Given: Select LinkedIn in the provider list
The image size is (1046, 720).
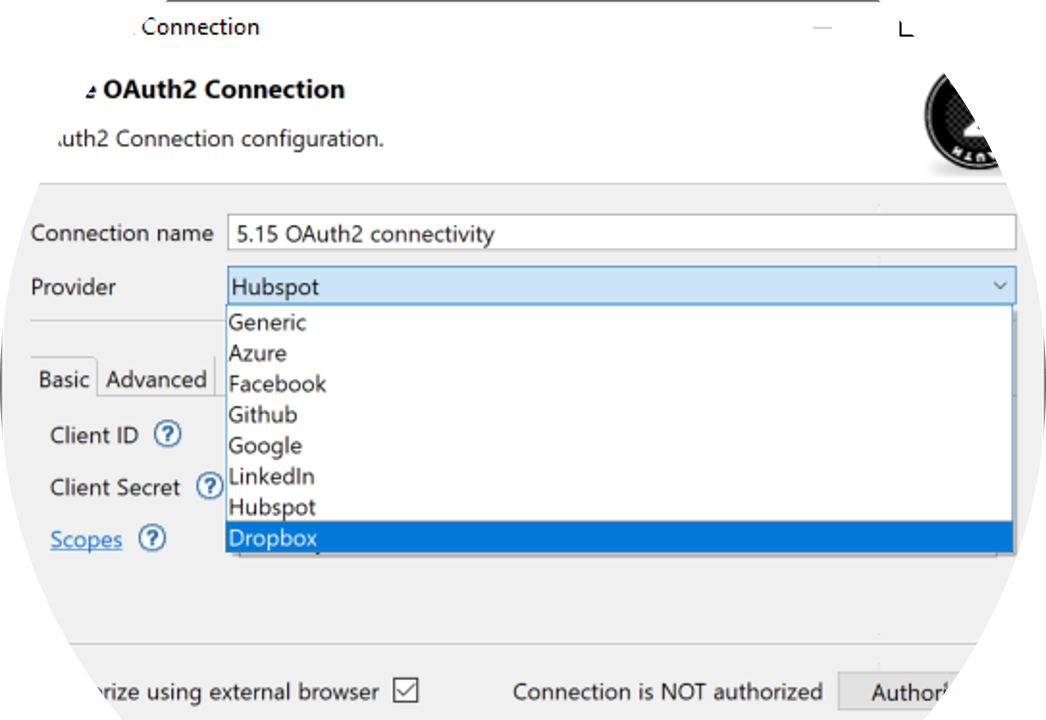Looking at the screenshot, I should (271, 477).
